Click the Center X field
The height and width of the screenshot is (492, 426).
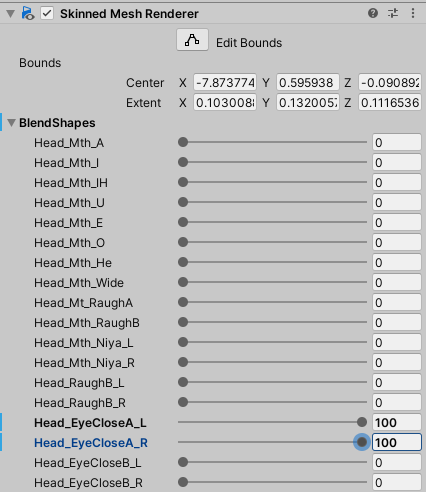tap(225, 82)
